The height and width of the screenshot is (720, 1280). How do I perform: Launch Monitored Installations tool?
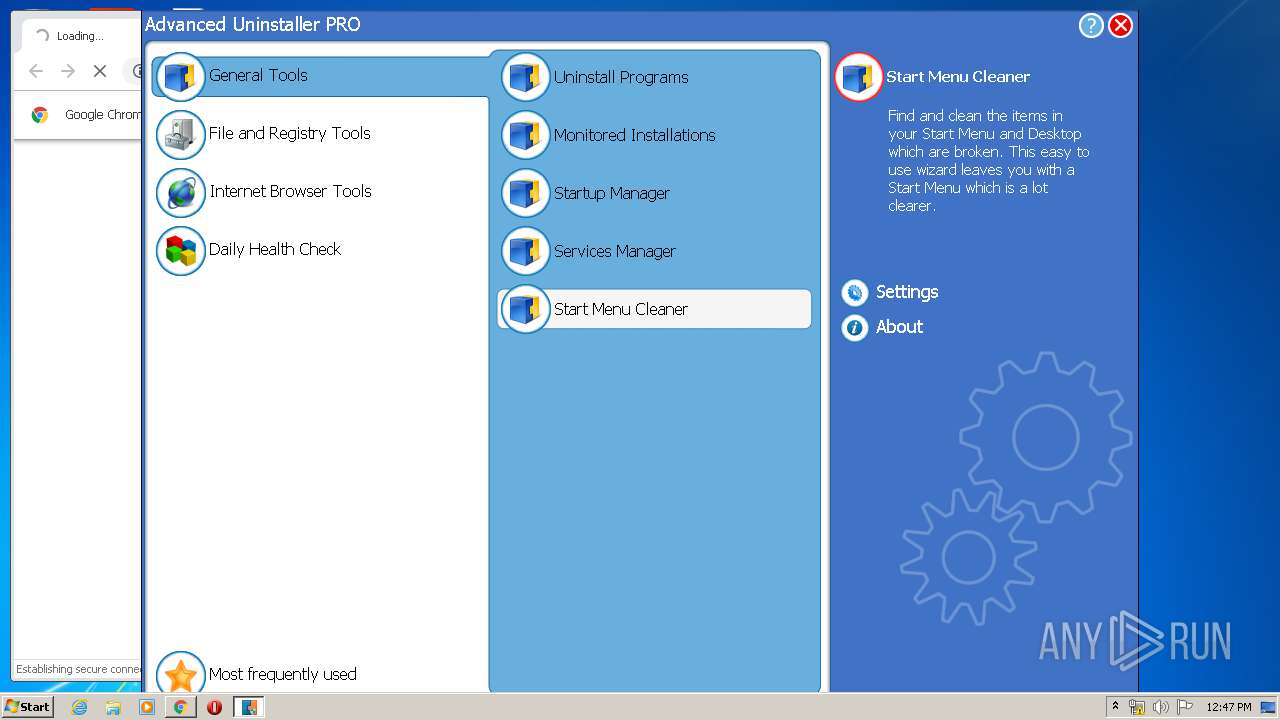655,135
